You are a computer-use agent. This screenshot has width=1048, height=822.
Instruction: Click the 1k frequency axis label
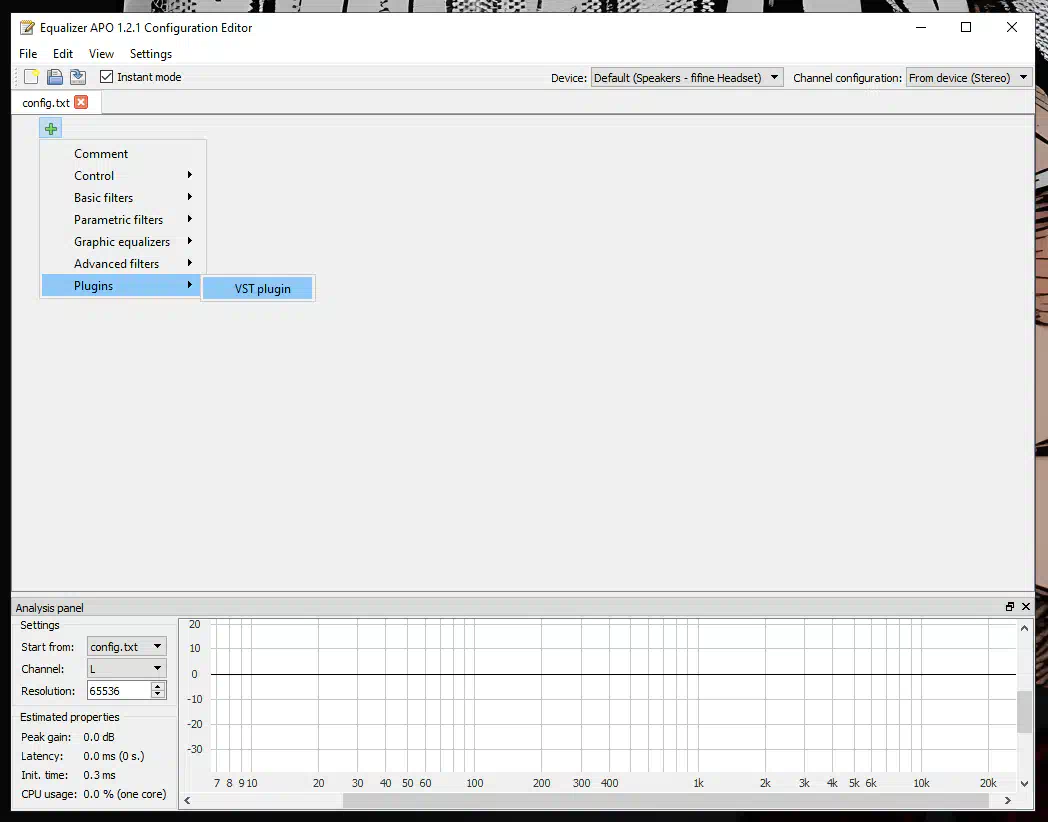coord(698,783)
